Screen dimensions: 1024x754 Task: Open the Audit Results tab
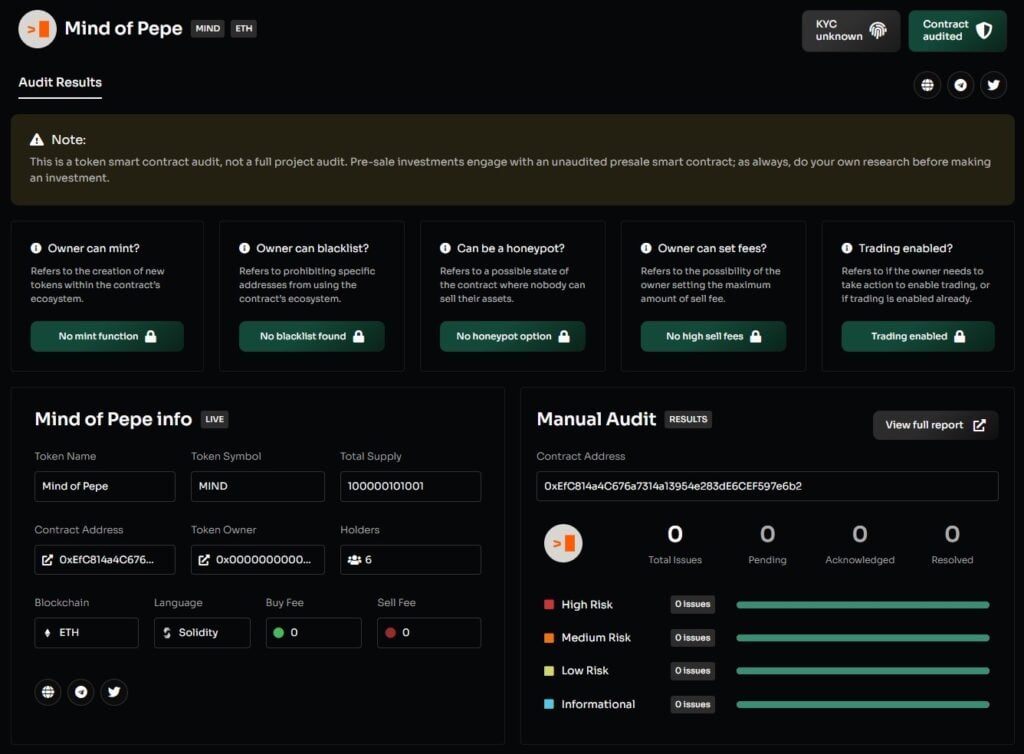click(60, 83)
